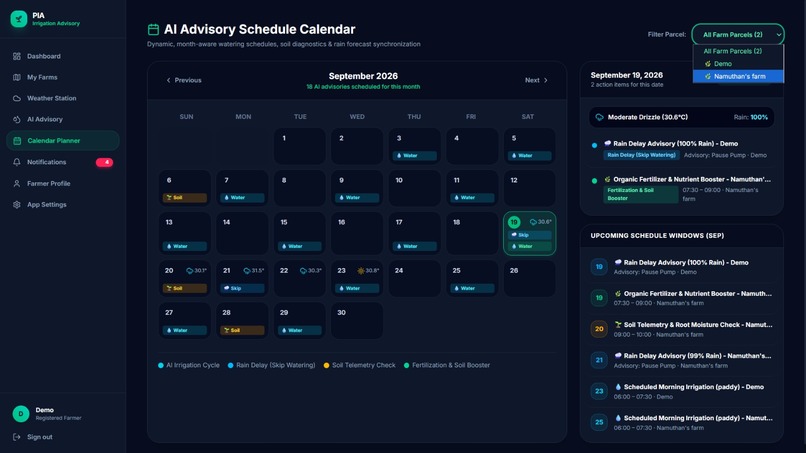Screen dimensions: 806x453
Task: Open Scheduled Morning Irrigation item on 23
Action: click(x=682, y=392)
